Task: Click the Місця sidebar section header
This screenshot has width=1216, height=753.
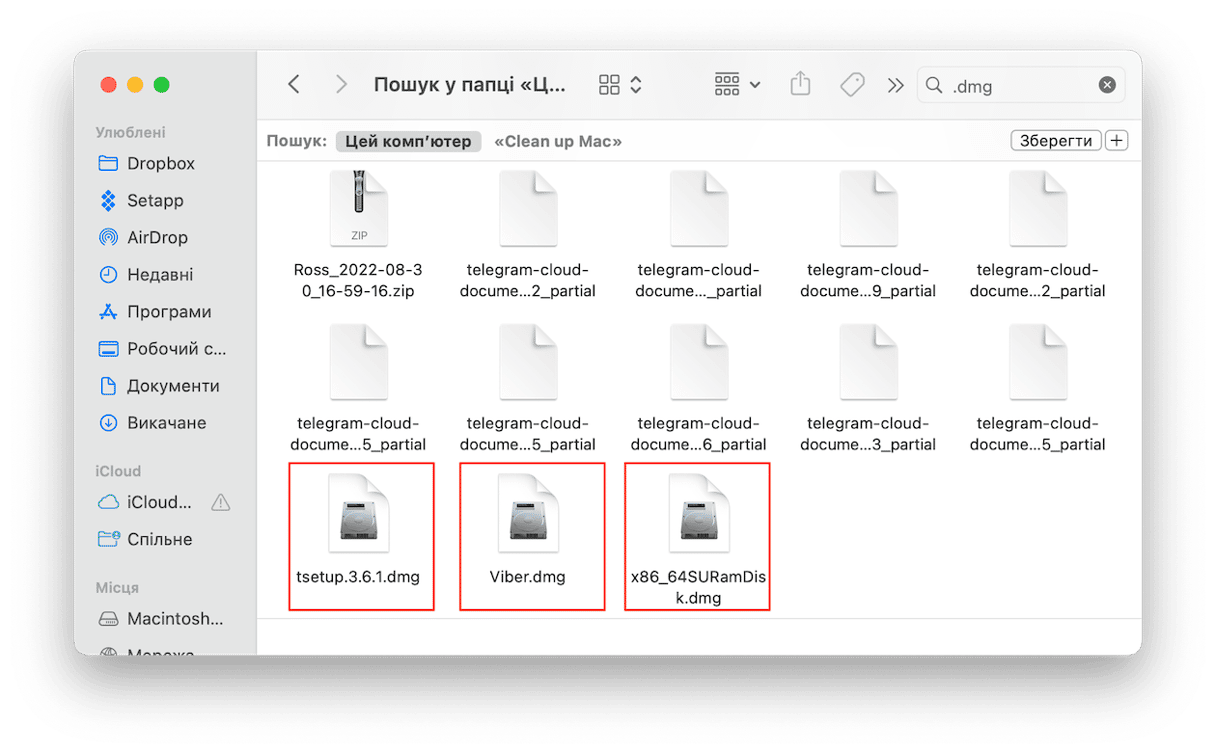Action: click(117, 588)
